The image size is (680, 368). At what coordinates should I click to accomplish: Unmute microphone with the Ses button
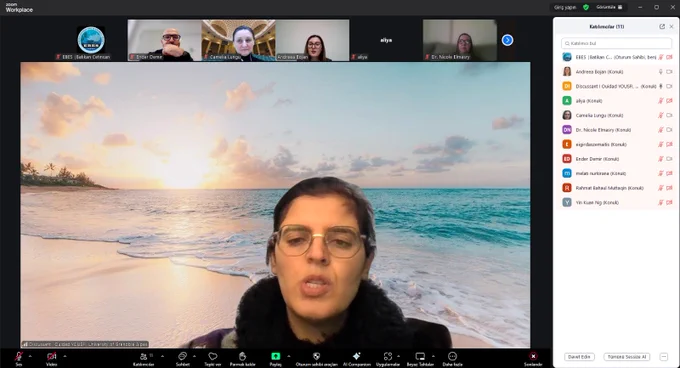coord(19,358)
